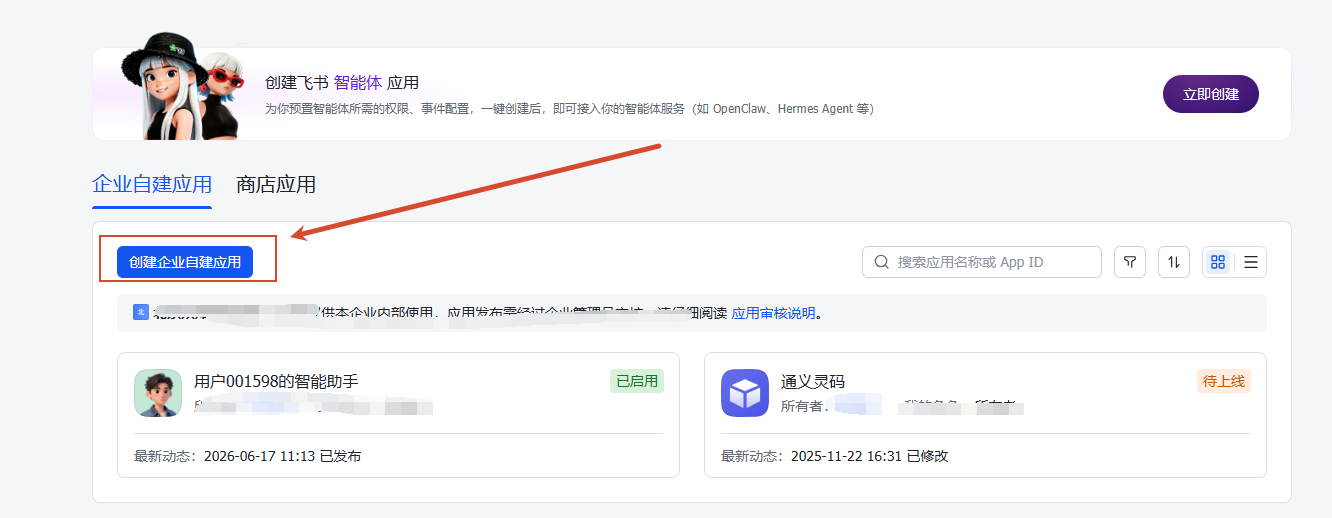Viewport: 1332px width, 518px height.
Task: Open the filter funnel icon
Action: click(1130, 262)
